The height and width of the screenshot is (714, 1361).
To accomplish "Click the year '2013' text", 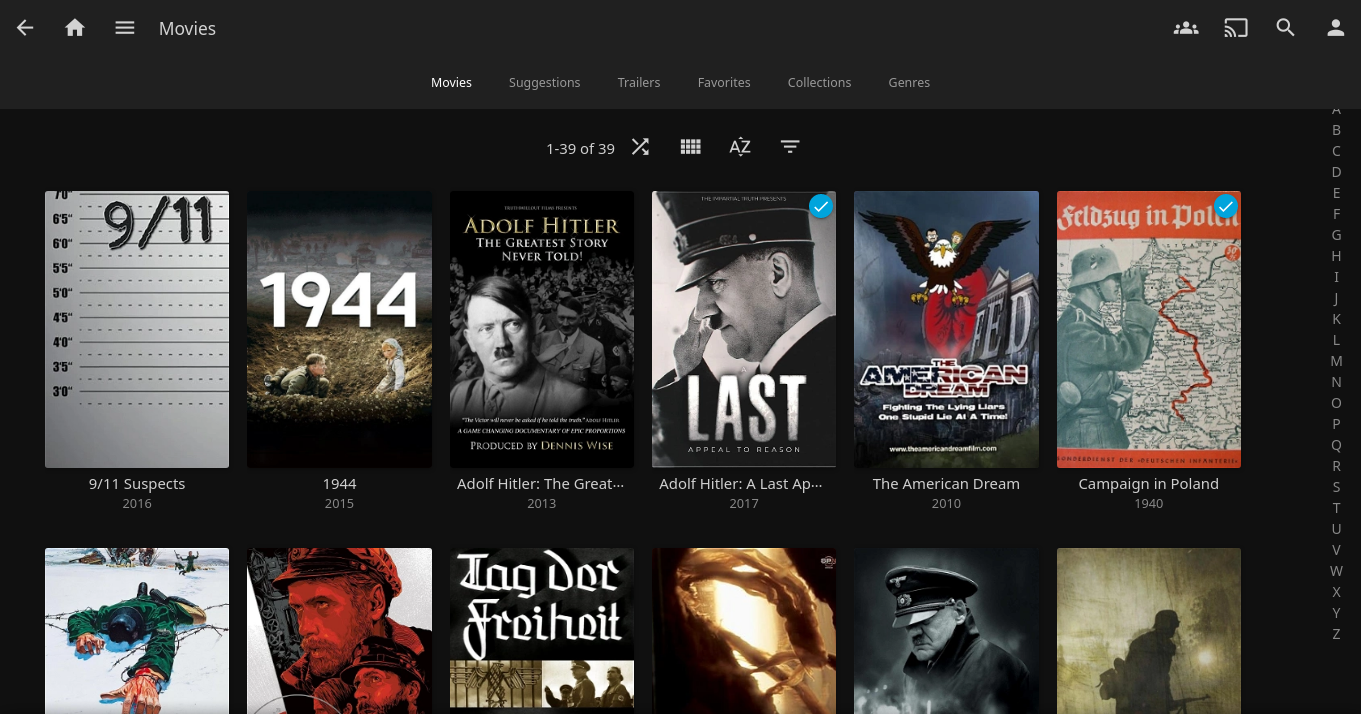I will (x=542, y=504).
